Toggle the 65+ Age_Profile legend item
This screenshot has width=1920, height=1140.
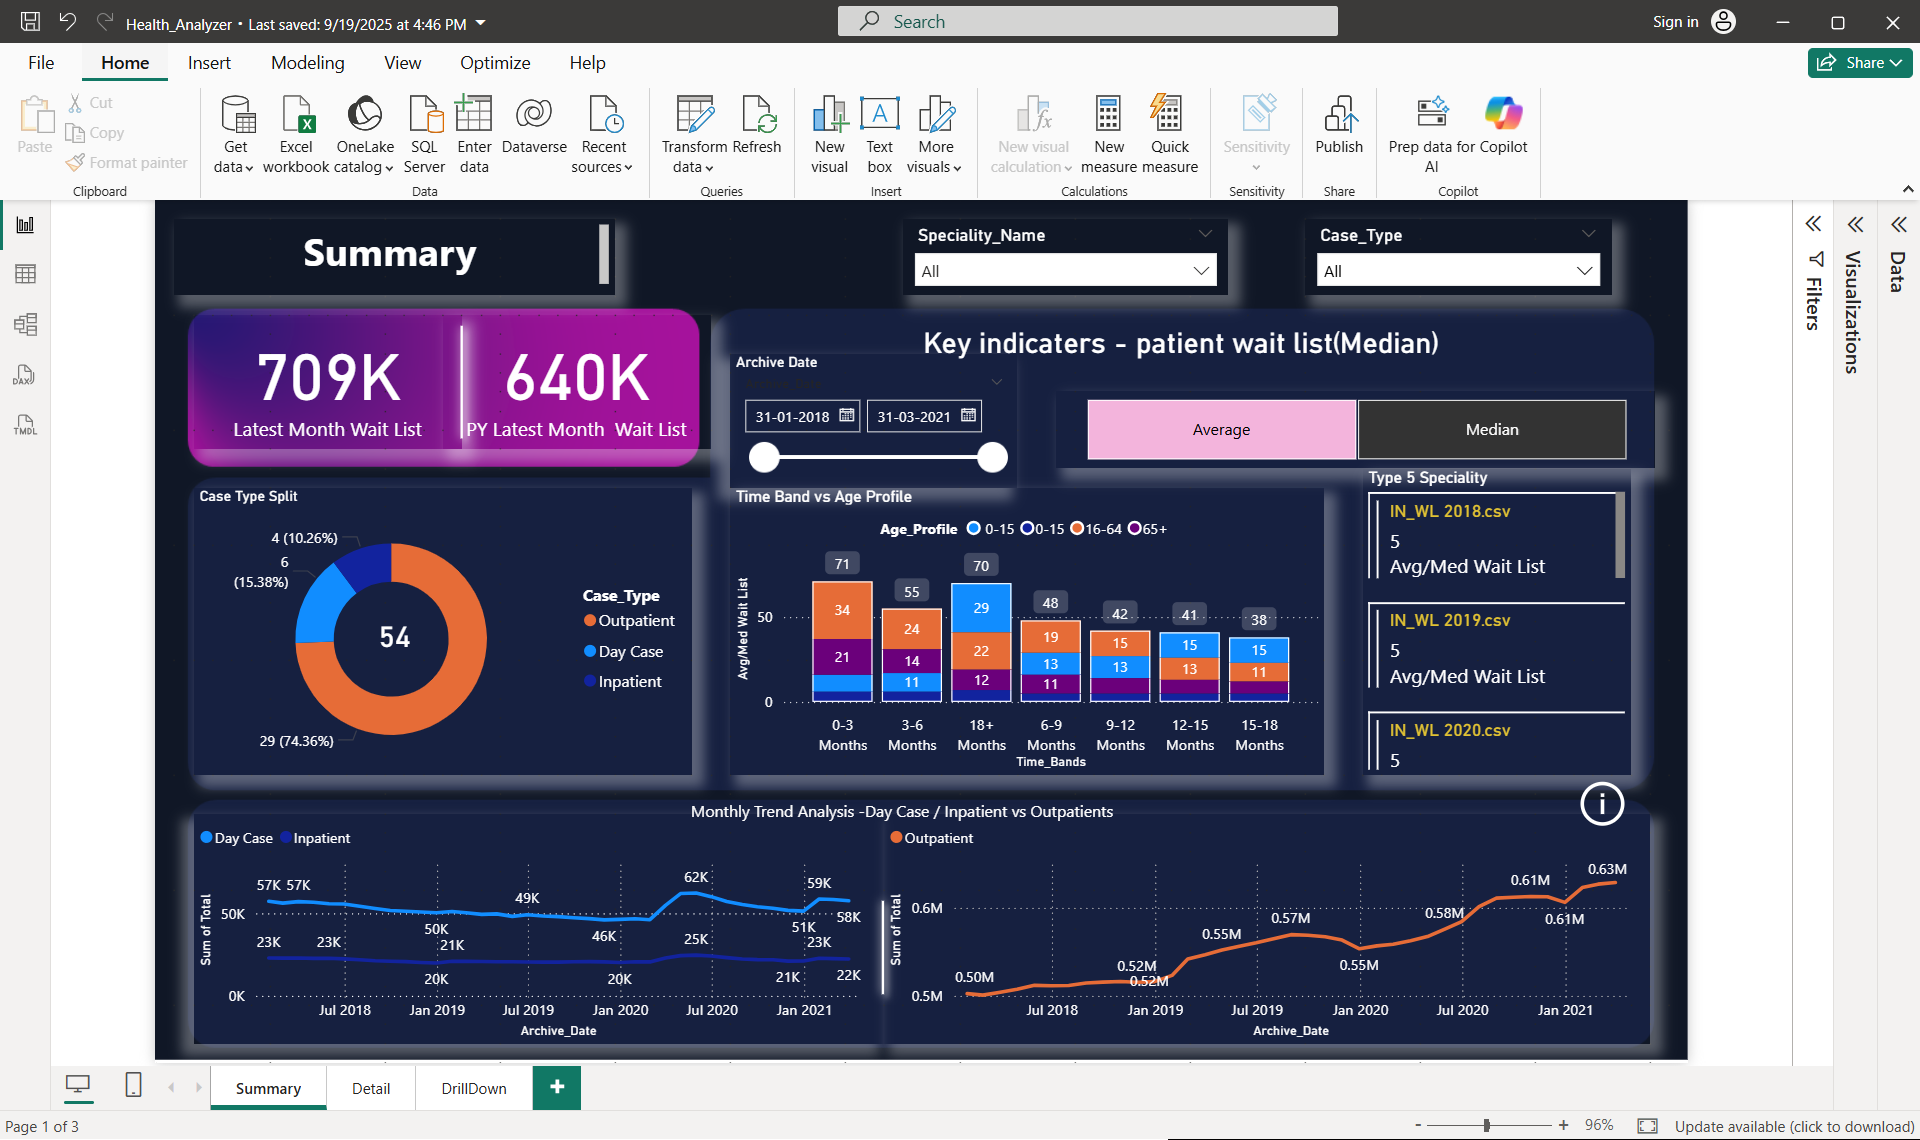(1147, 529)
